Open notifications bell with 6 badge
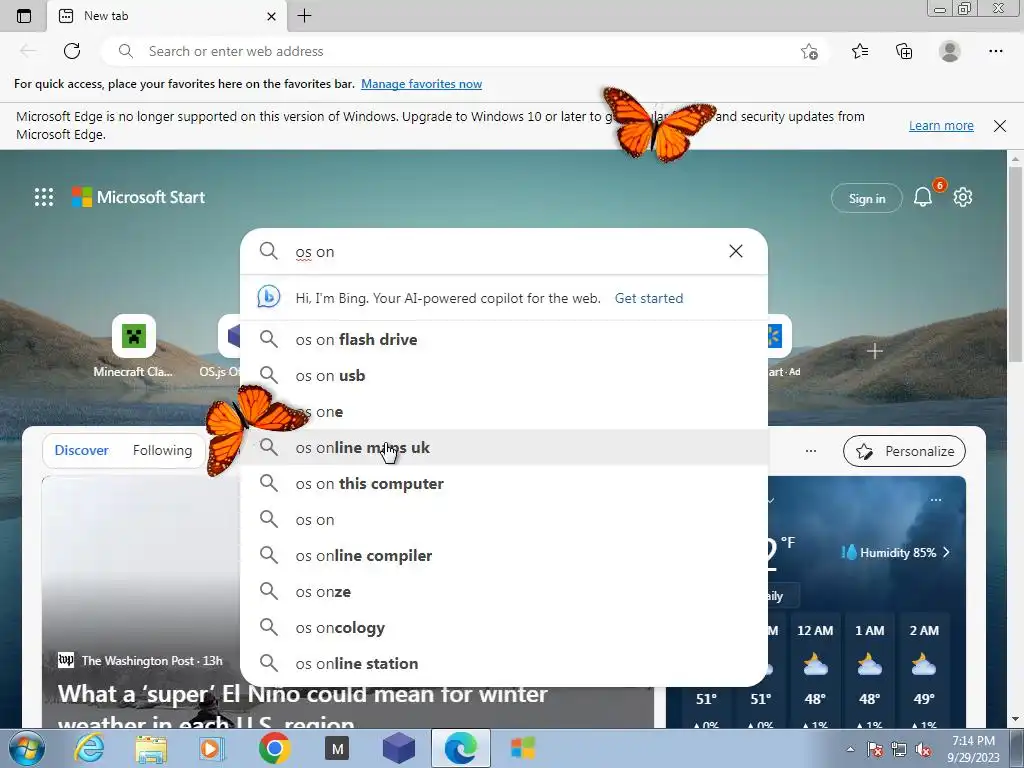This screenshot has width=1024, height=768. (x=923, y=197)
